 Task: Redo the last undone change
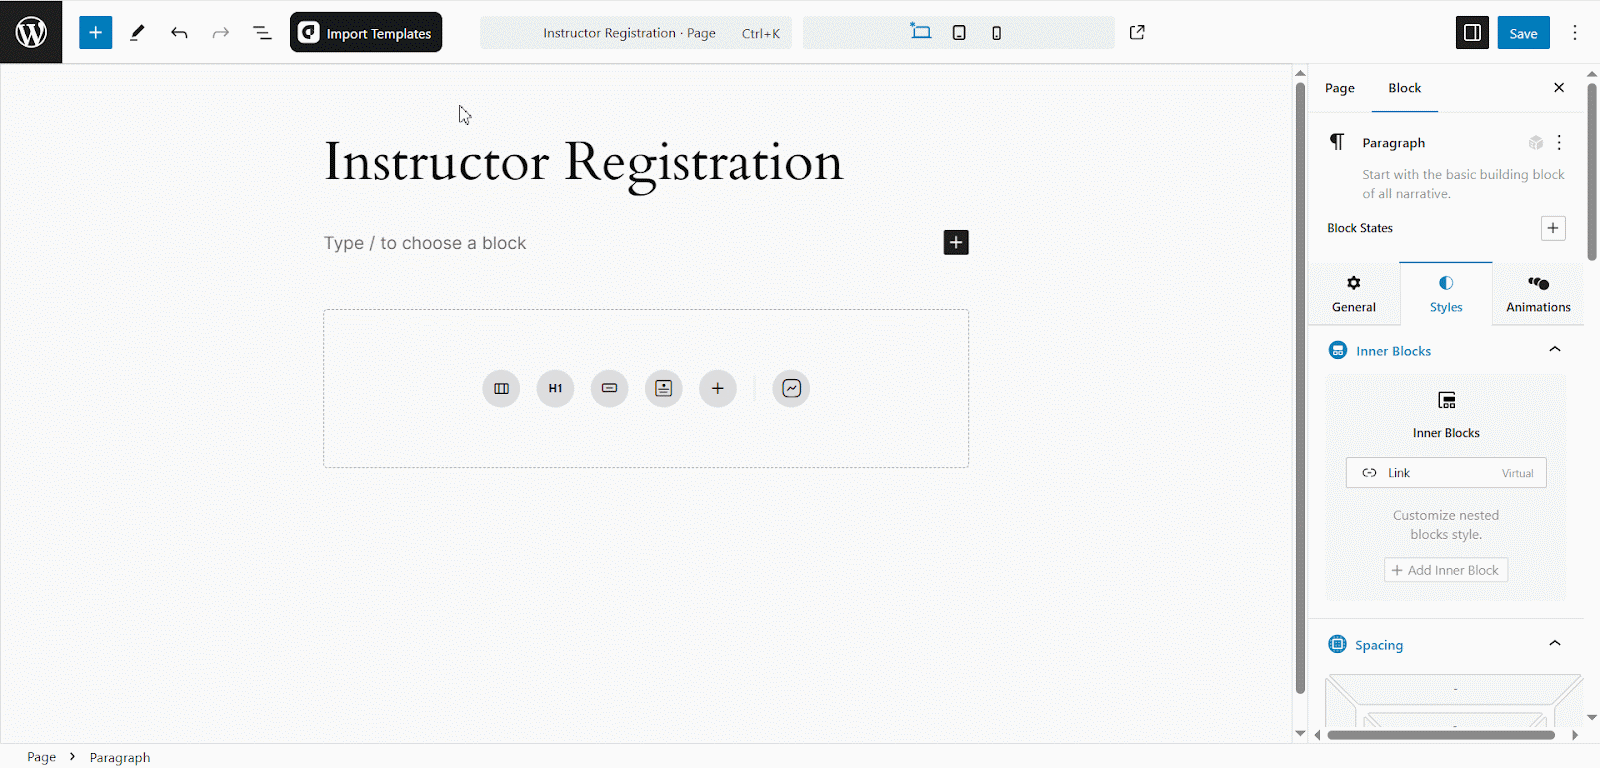coord(220,33)
